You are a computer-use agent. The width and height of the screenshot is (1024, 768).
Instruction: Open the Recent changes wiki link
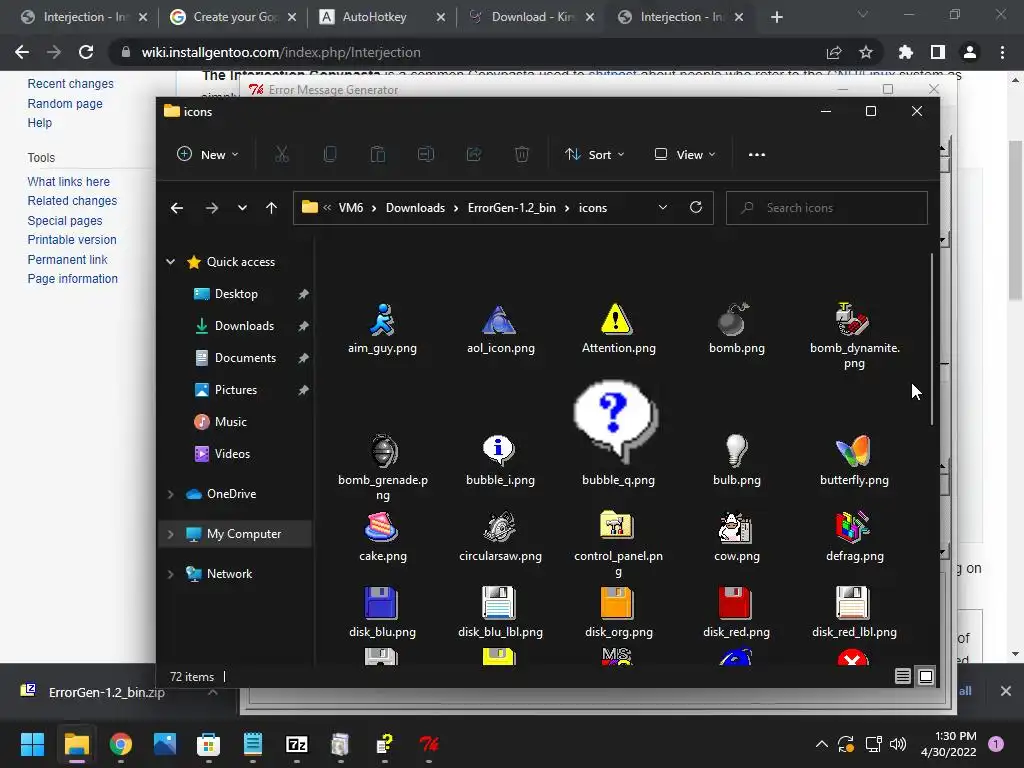tap(71, 84)
